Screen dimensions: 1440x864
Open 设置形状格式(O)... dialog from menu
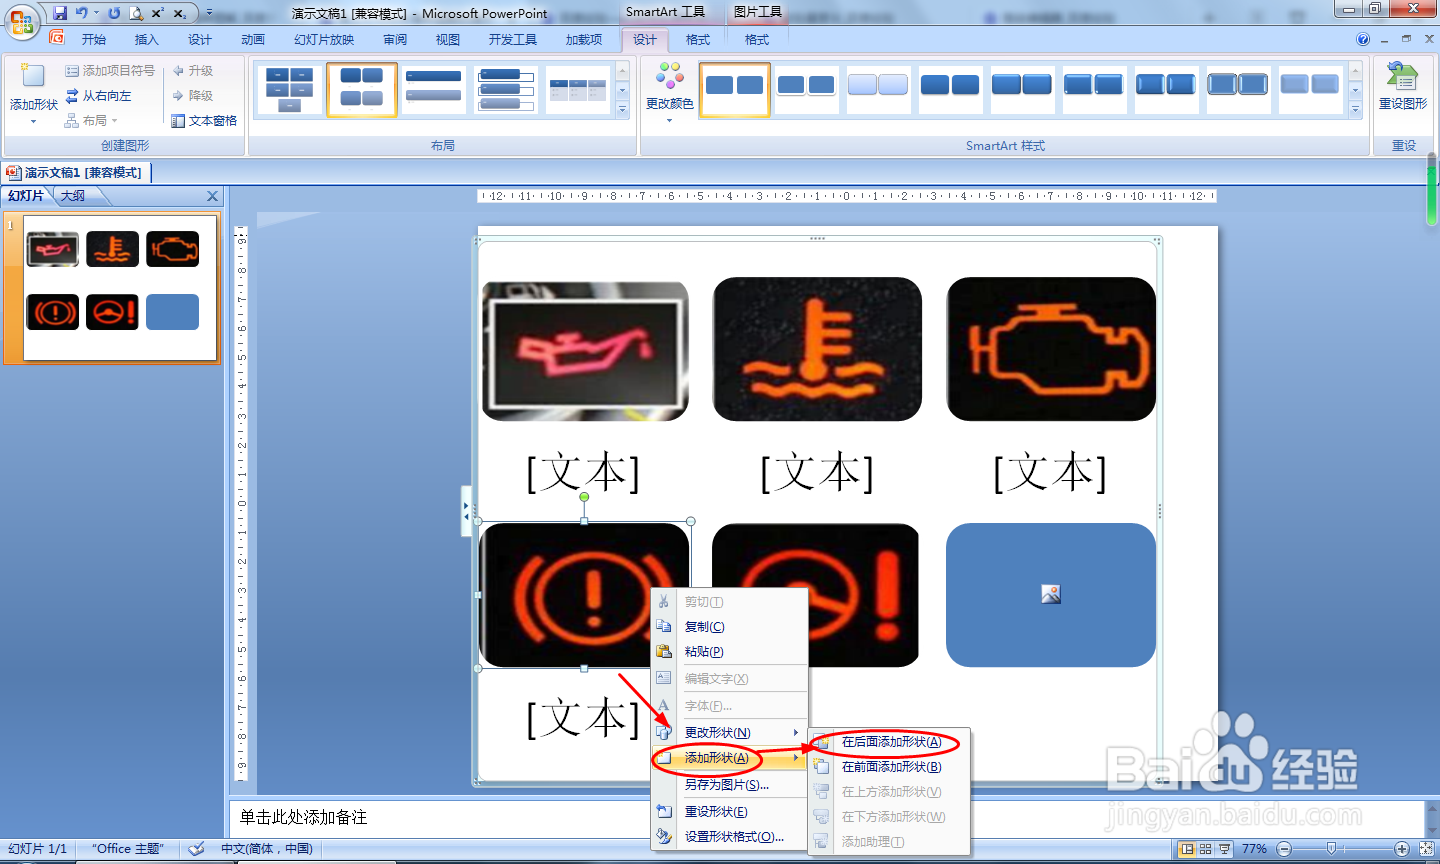(729, 837)
